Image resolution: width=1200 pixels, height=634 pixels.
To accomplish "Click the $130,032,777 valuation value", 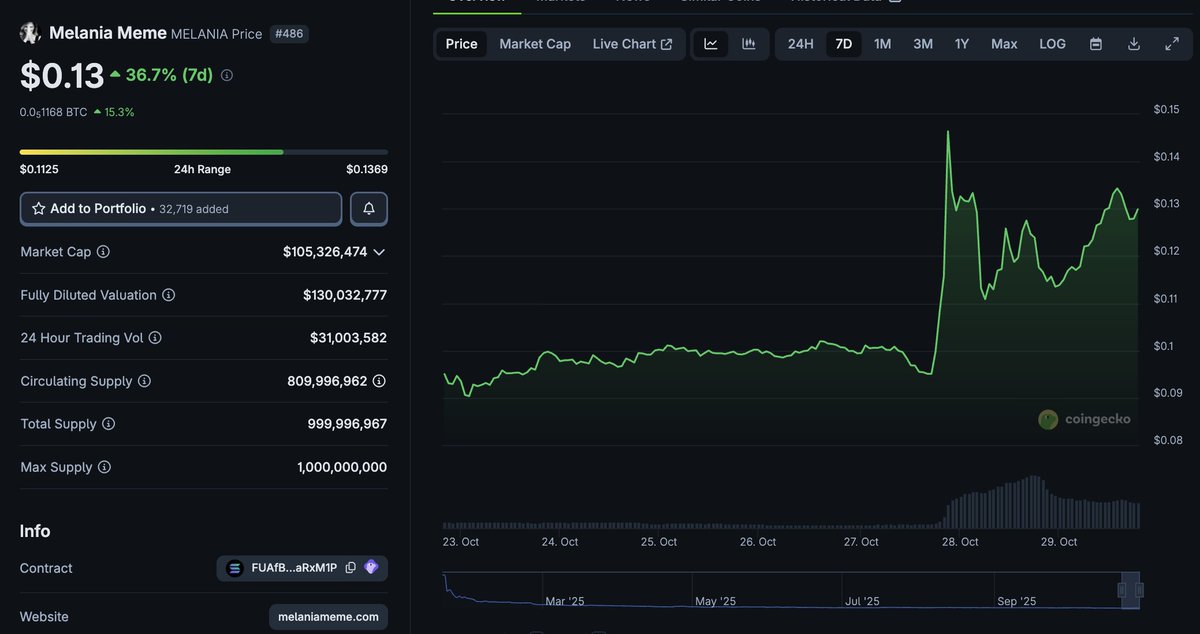I will pyautogui.click(x=345, y=295).
